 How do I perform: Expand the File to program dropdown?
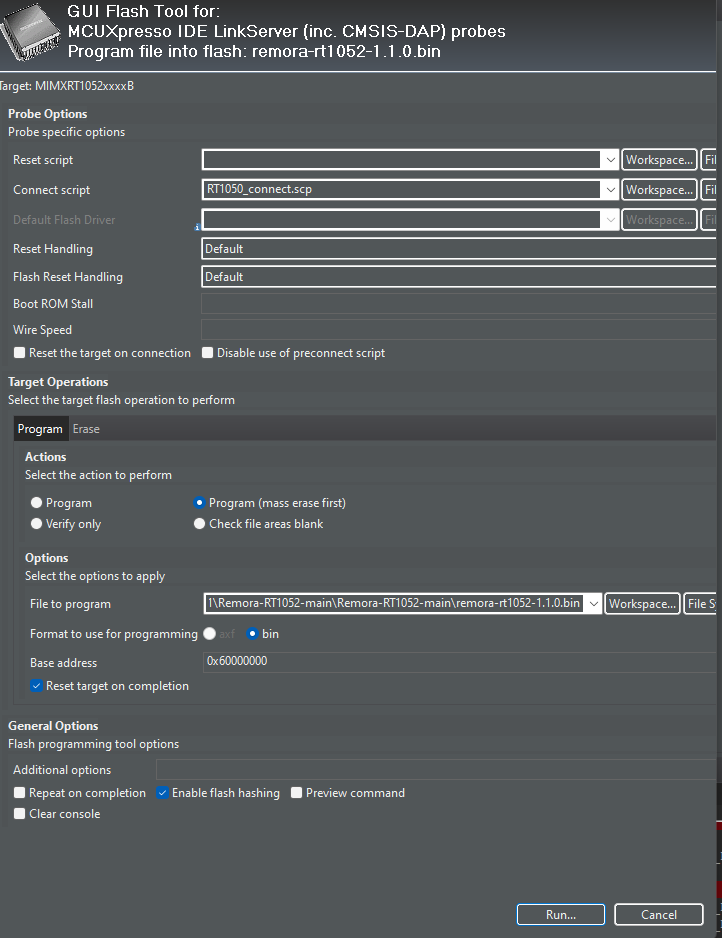tap(593, 604)
